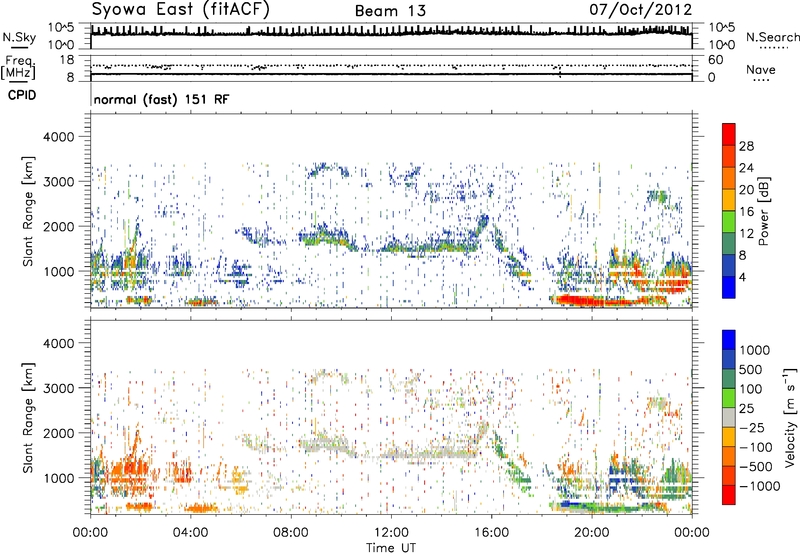Select the "N.Sky" legend label
This screenshot has width=800, height=554.
click(x=19, y=37)
